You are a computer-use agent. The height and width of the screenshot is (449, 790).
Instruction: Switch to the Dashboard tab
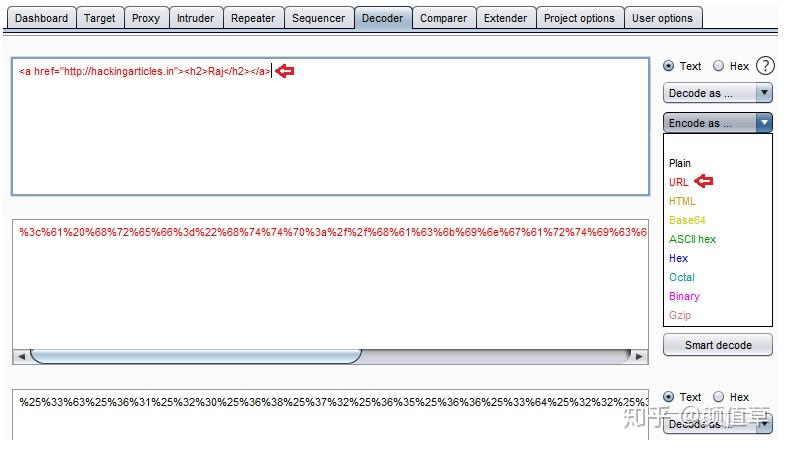click(41, 18)
